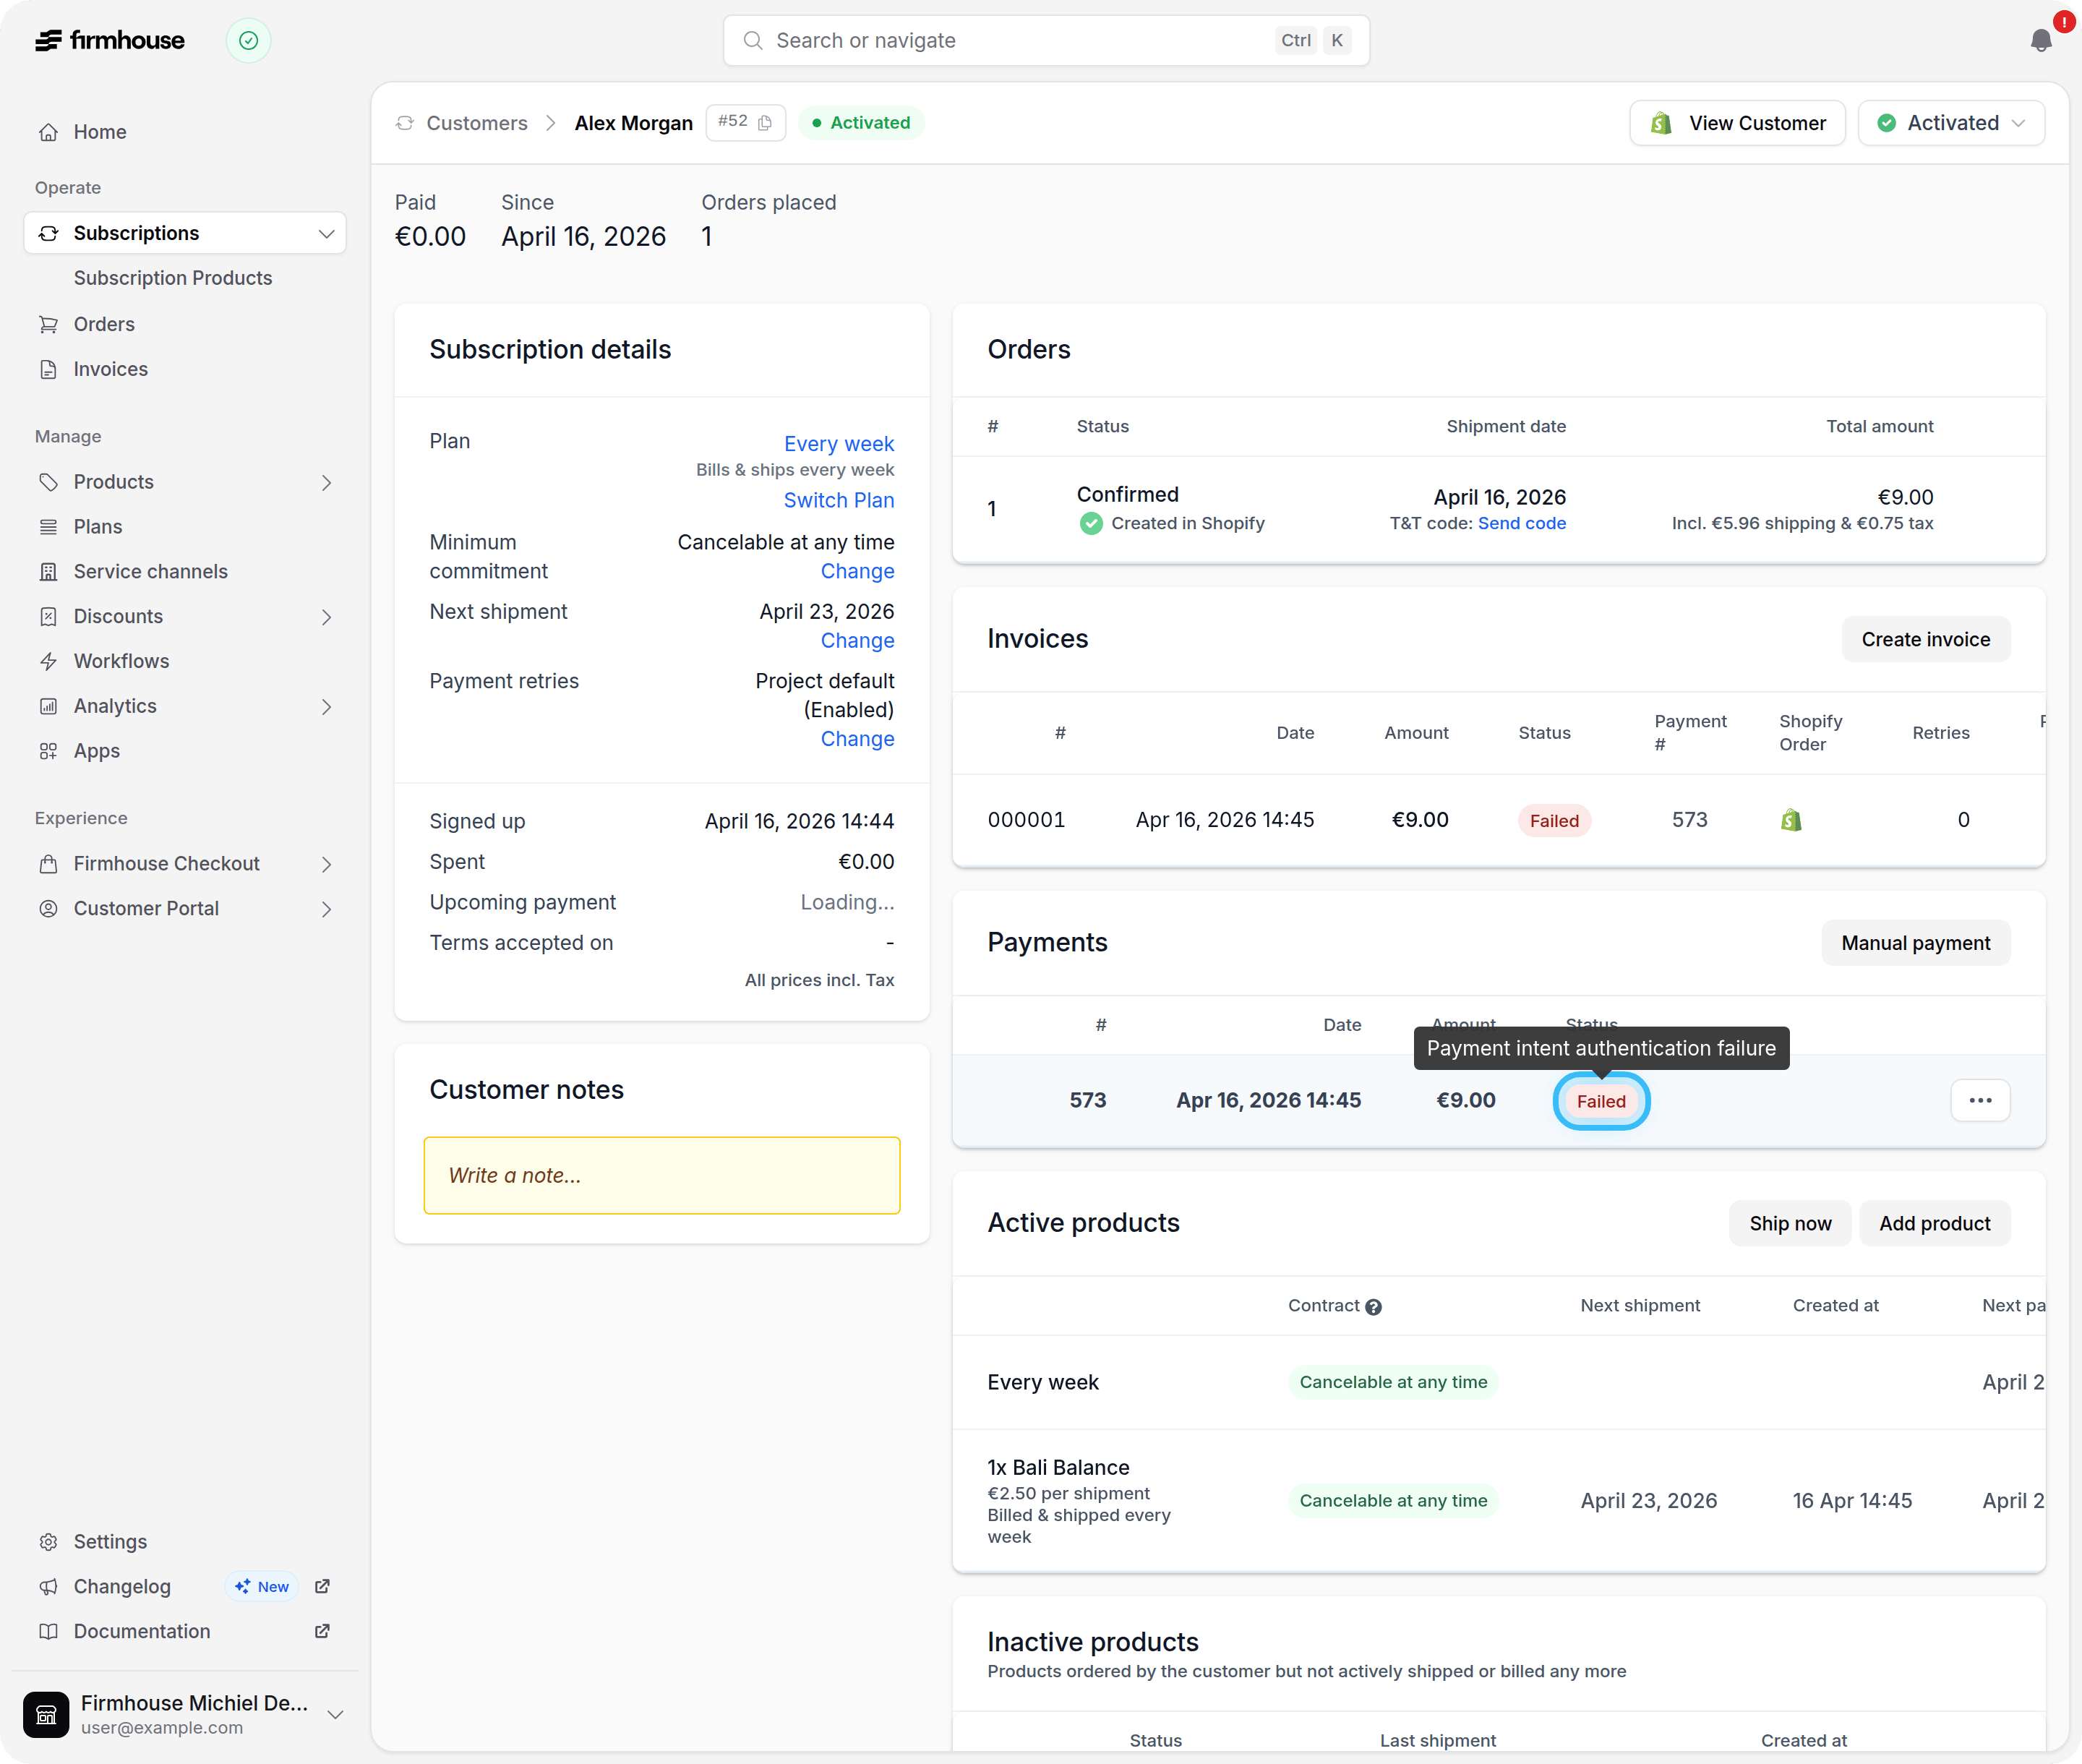This screenshot has height=1764, width=2082.
Task: Go back to Customers breadcrumb
Action: (x=477, y=123)
